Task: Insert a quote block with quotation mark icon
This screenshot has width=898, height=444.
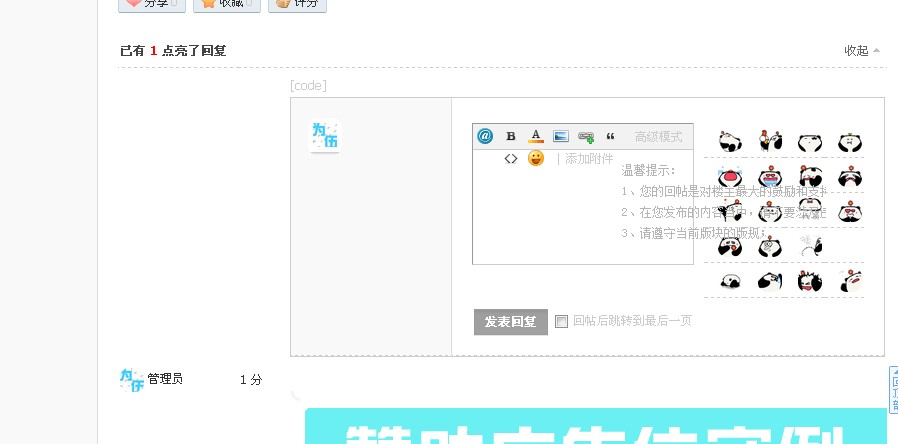Action: [x=611, y=136]
